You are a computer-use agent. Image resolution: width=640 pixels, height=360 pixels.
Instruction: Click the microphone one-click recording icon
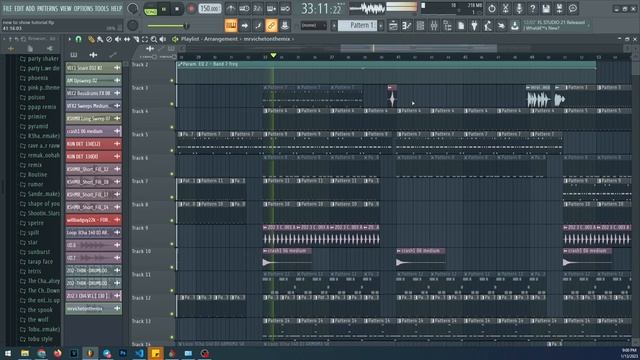click(519, 9)
